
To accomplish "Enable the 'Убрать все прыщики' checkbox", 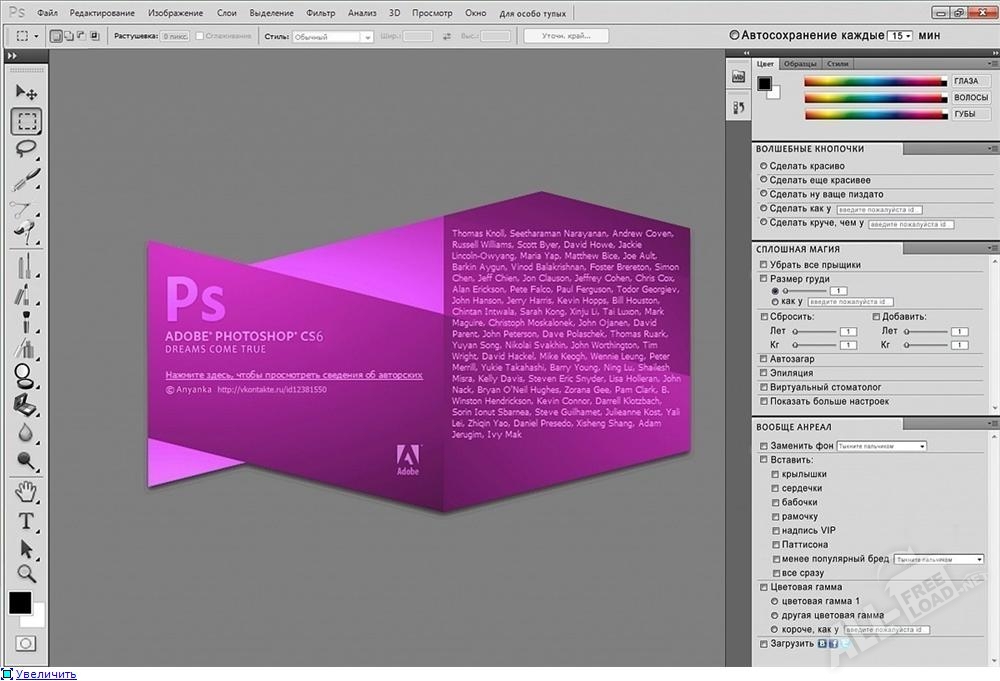I will (764, 265).
